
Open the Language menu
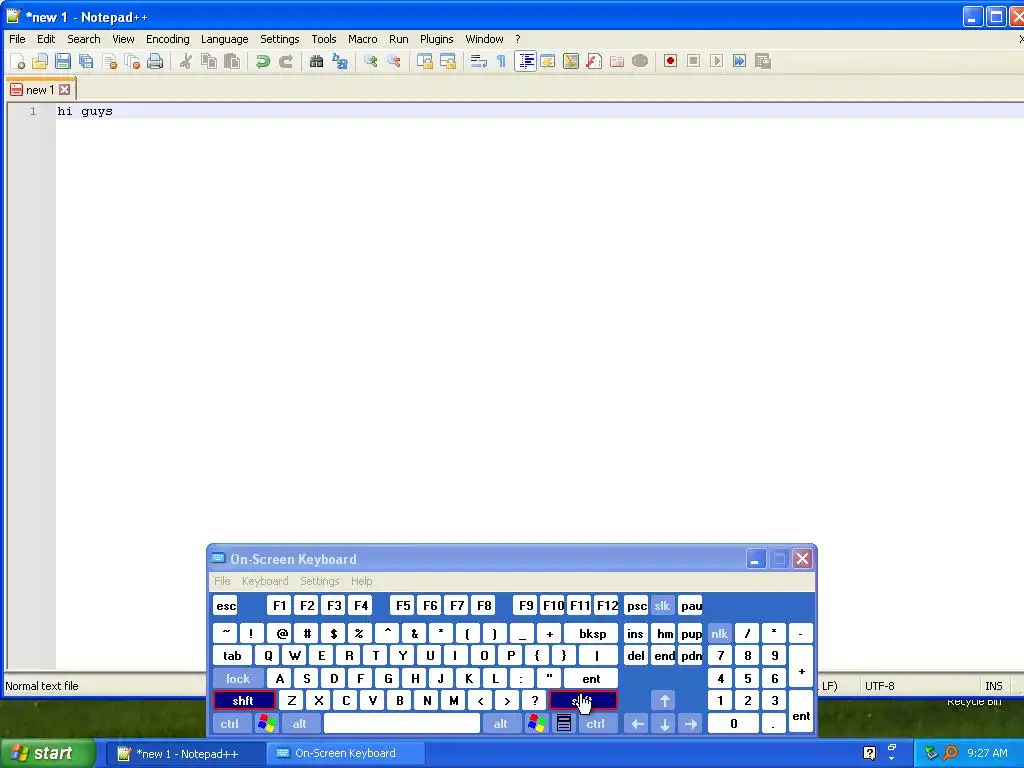point(225,39)
